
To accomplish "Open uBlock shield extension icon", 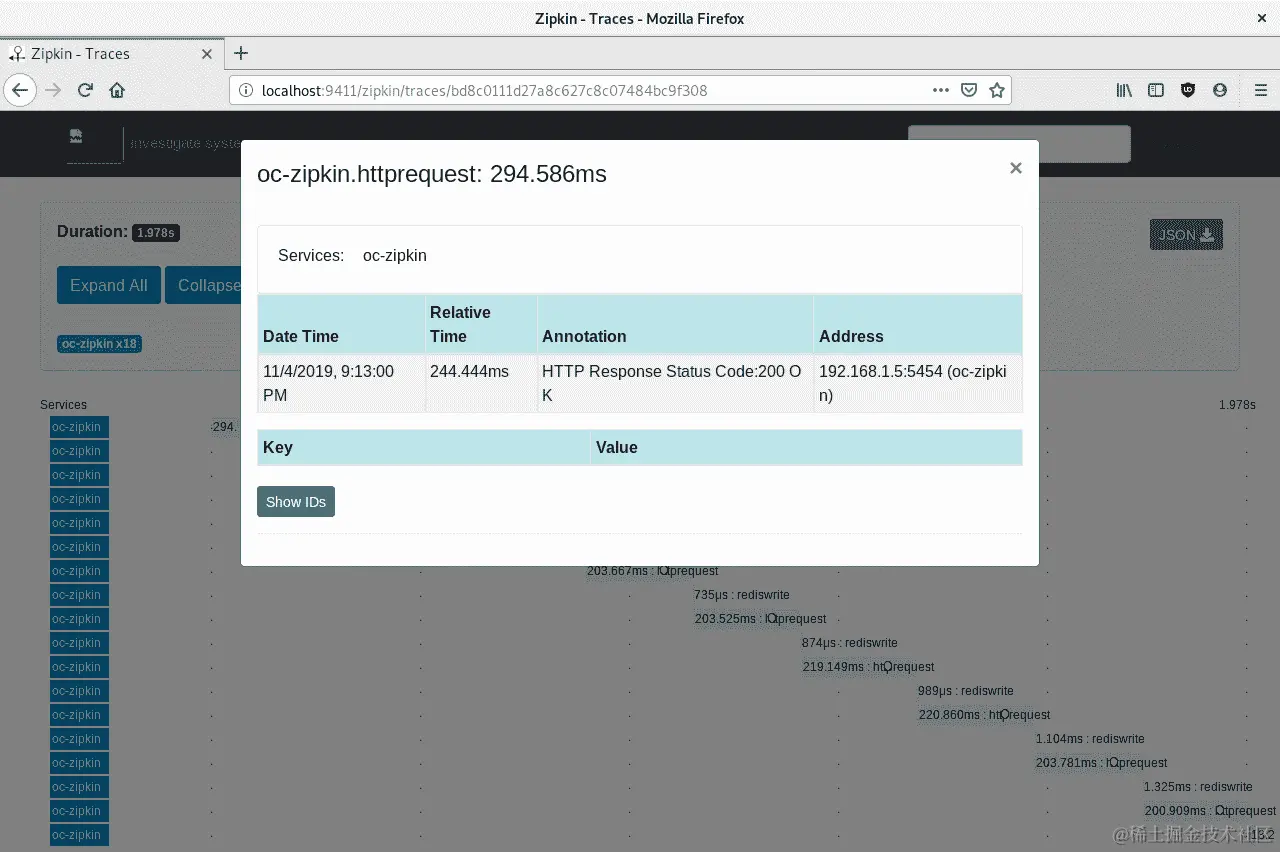I will (x=1188, y=90).
